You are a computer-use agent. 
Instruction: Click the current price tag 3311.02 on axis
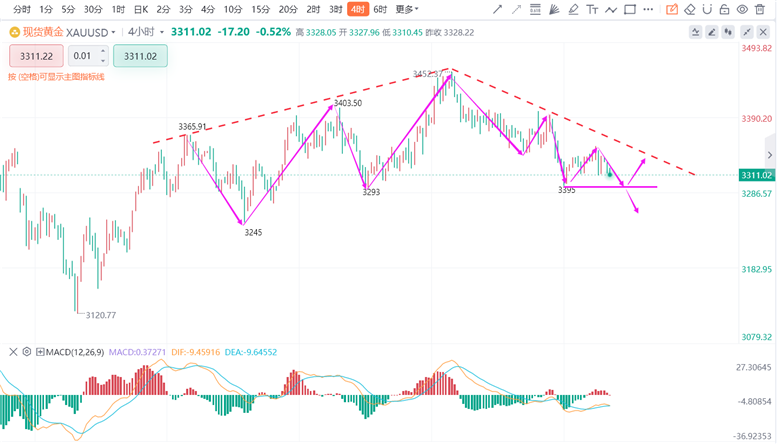tap(756, 175)
